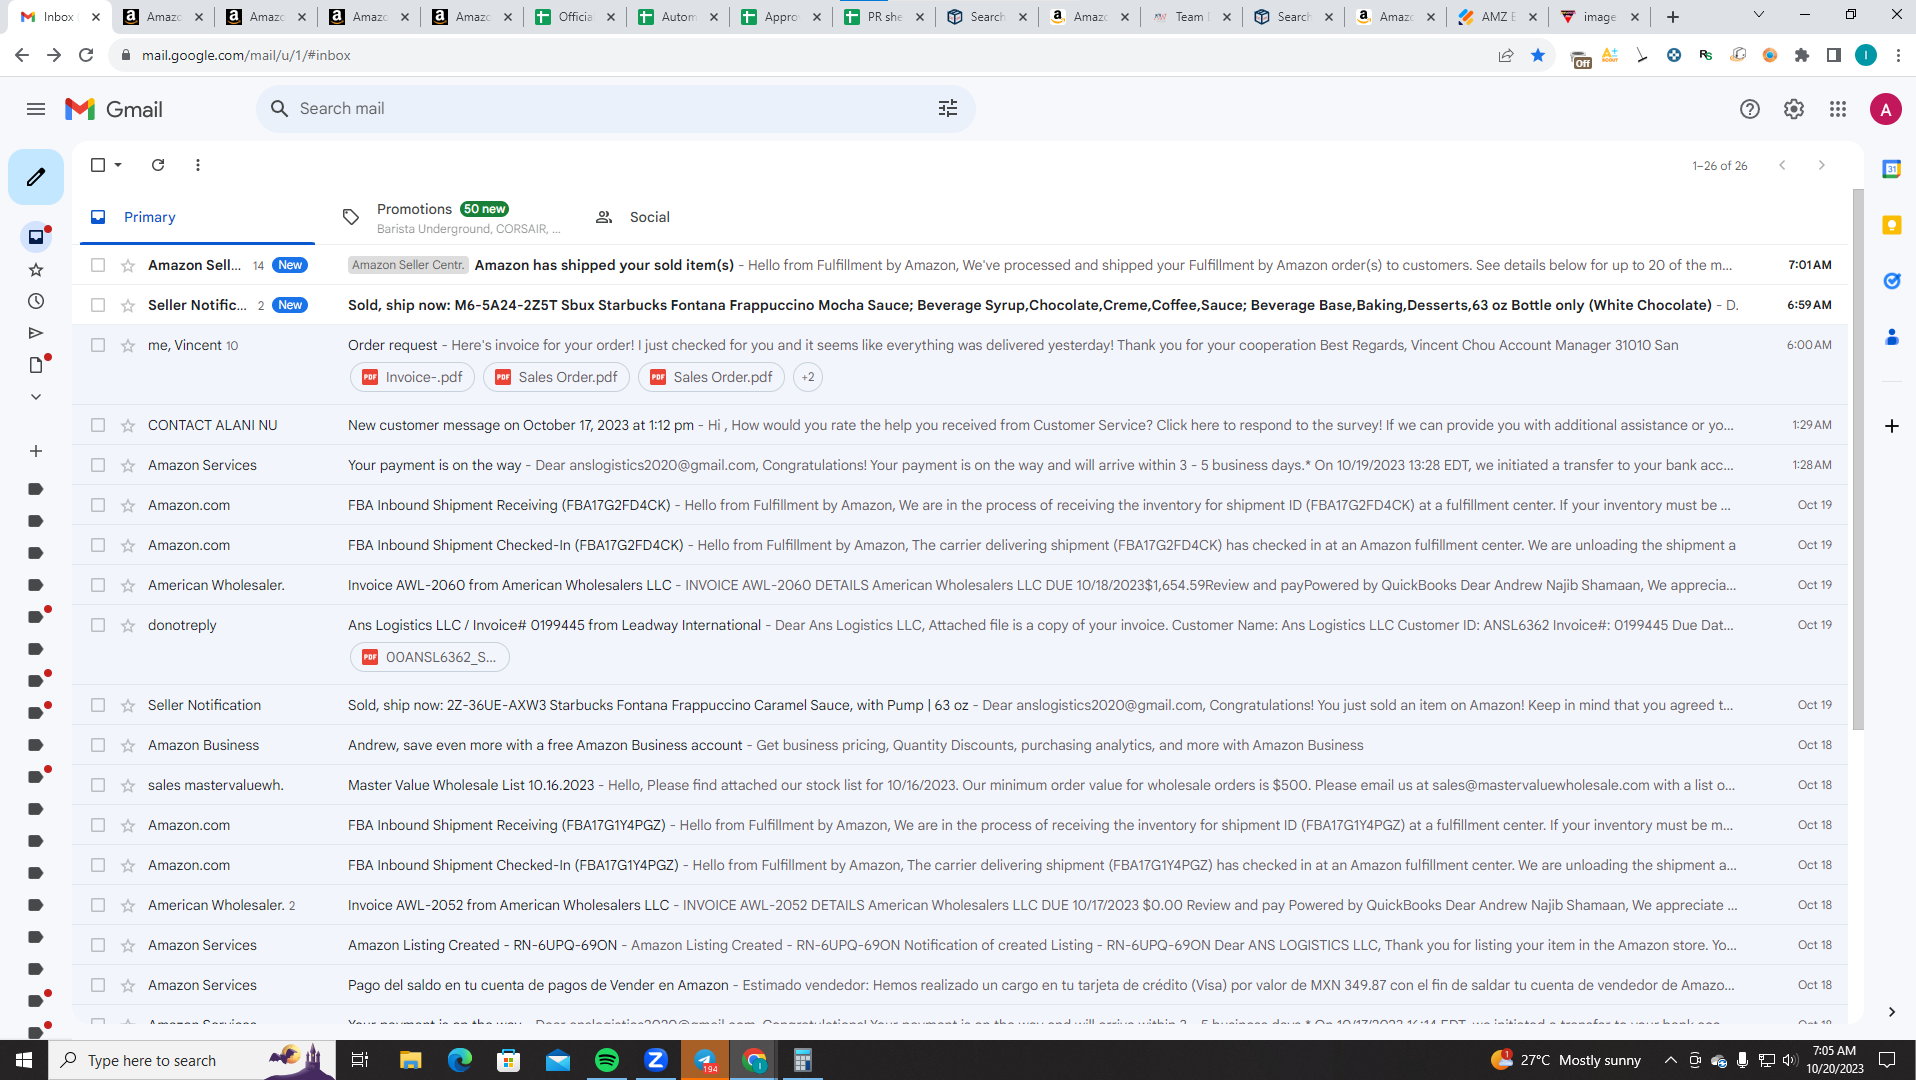Open Gmail Settings gear
1916x1080 pixels.
[1794, 109]
